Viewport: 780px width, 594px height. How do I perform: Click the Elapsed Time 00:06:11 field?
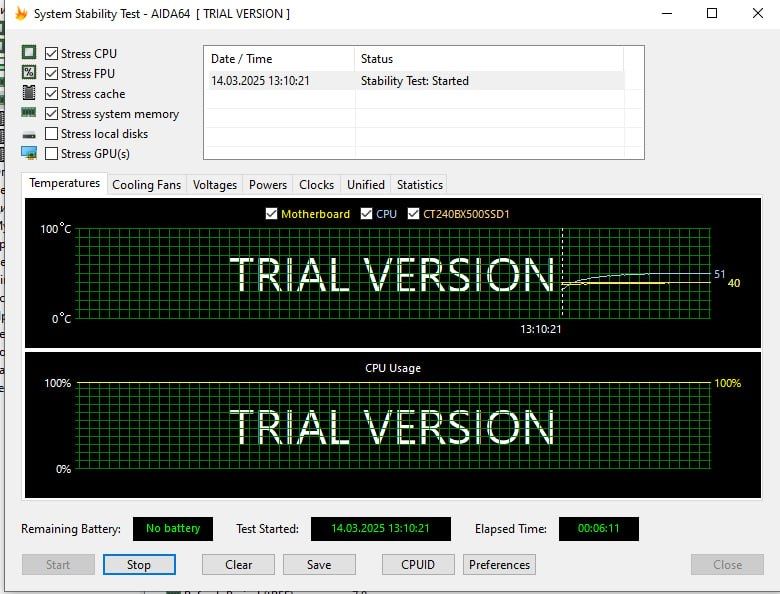pos(598,528)
